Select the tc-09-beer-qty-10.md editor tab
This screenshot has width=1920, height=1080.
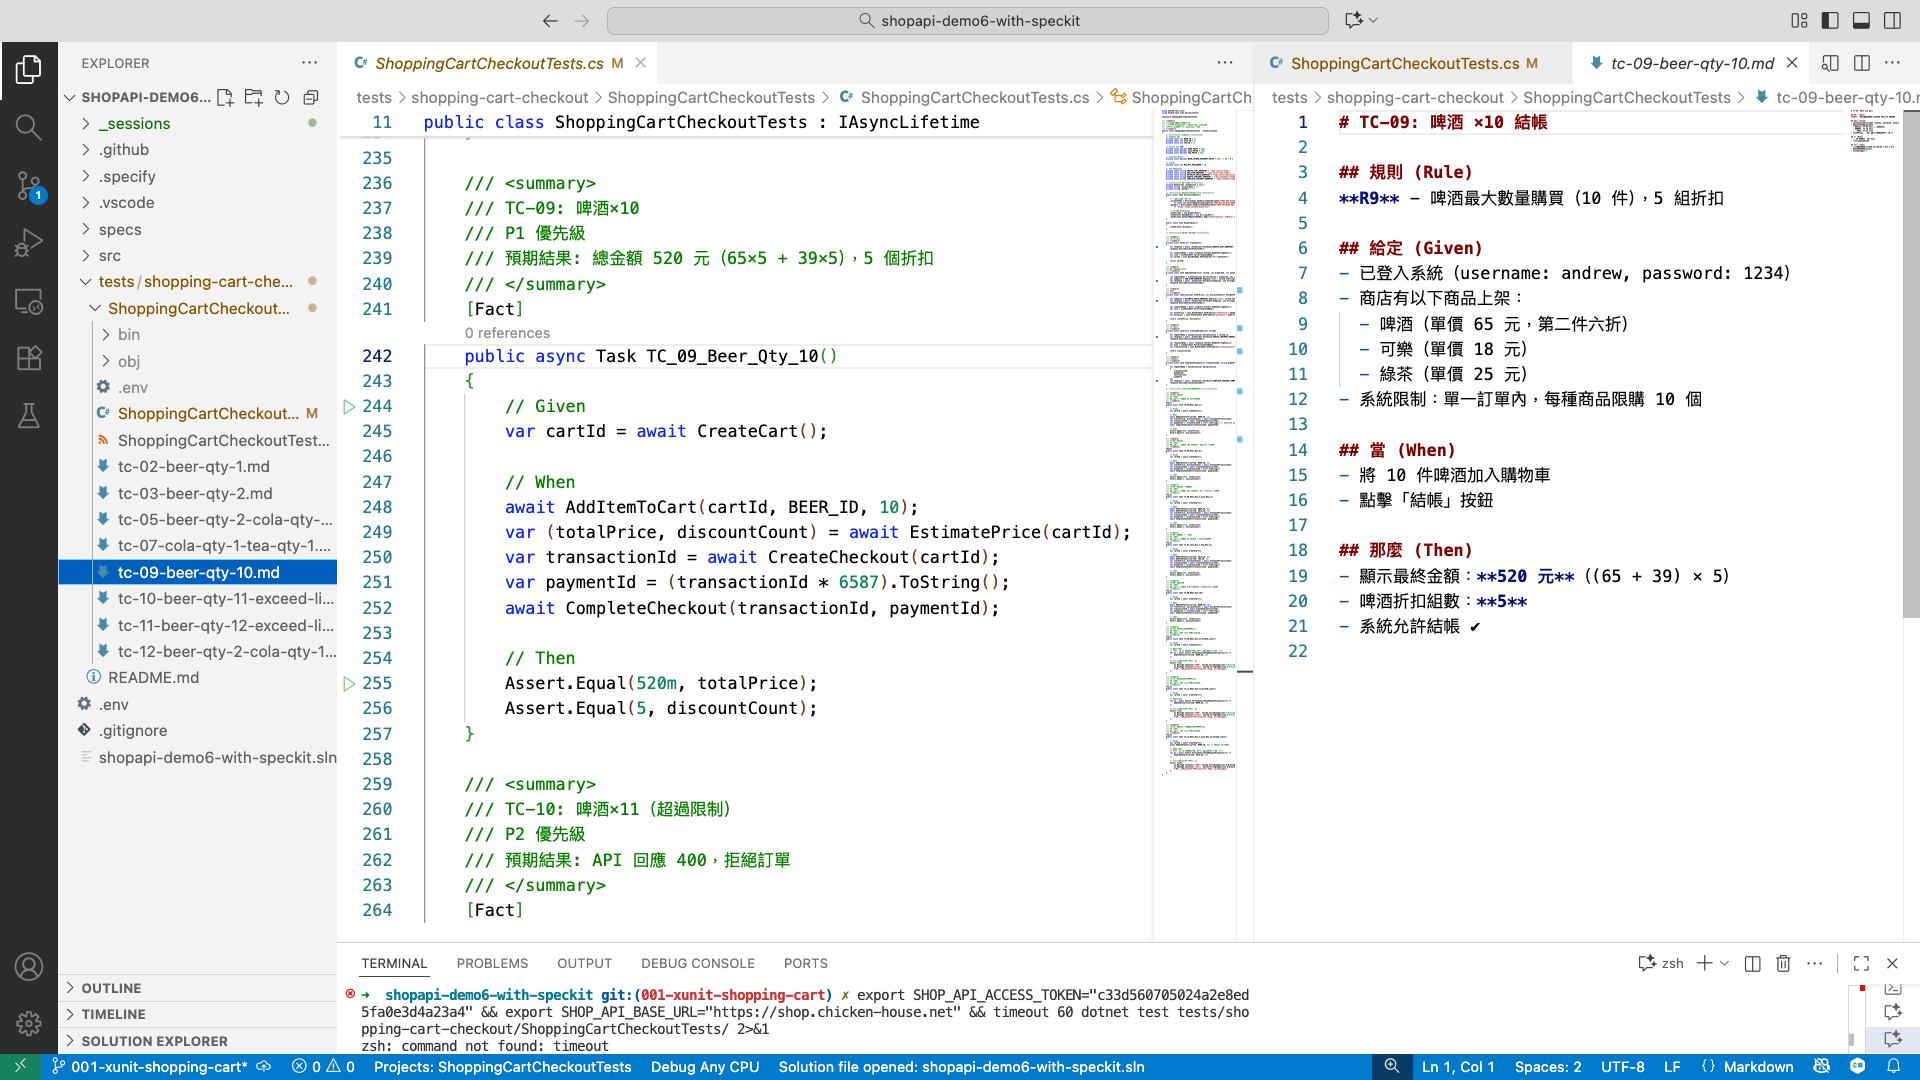pyautogui.click(x=1691, y=63)
